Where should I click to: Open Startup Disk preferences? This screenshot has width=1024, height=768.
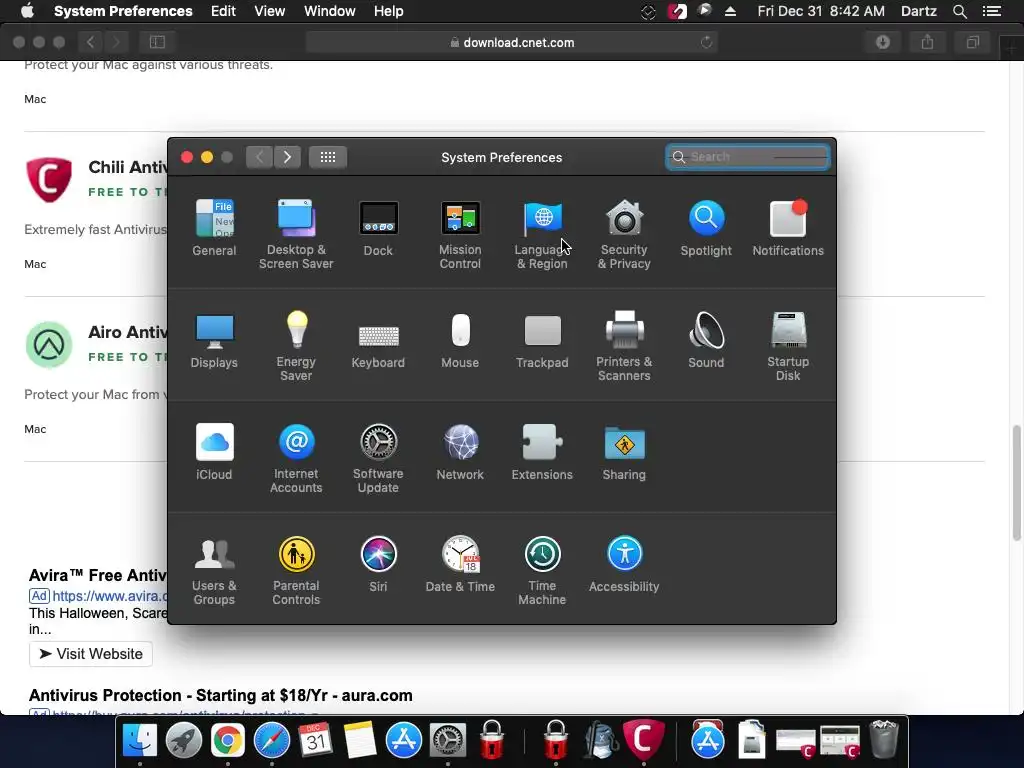pyautogui.click(x=788, y=345)
